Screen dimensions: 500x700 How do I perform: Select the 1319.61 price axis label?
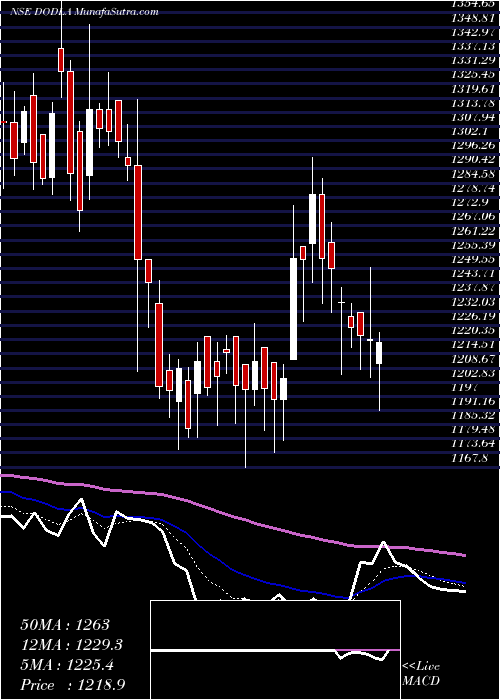pyautogui.click(x=474, y=90)
